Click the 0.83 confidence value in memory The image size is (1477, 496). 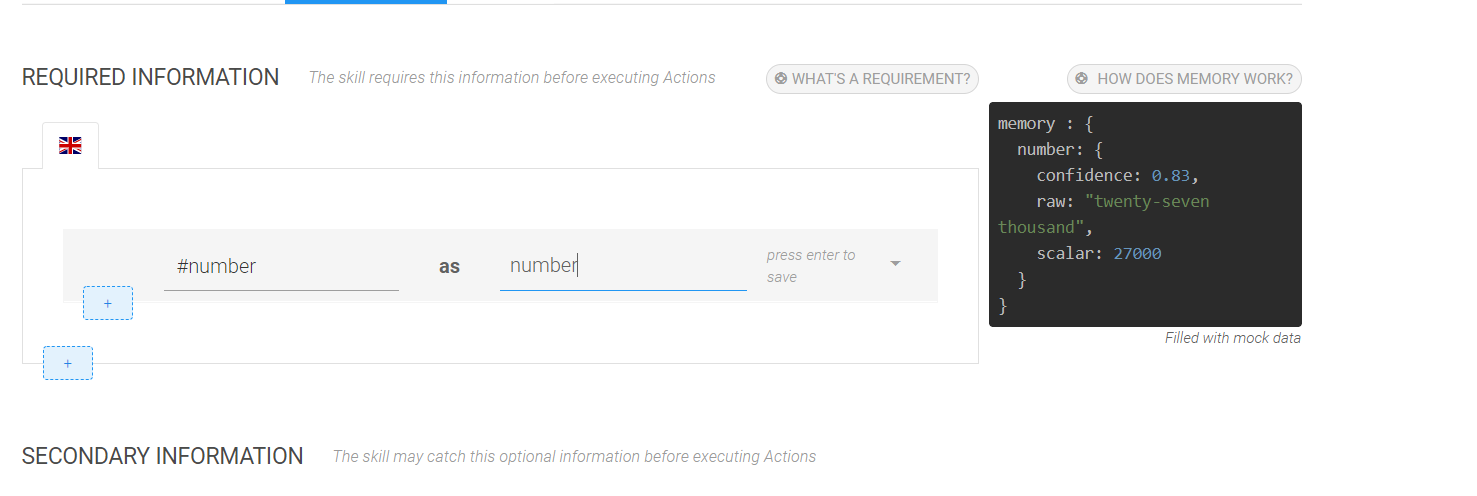(1170, 176)
